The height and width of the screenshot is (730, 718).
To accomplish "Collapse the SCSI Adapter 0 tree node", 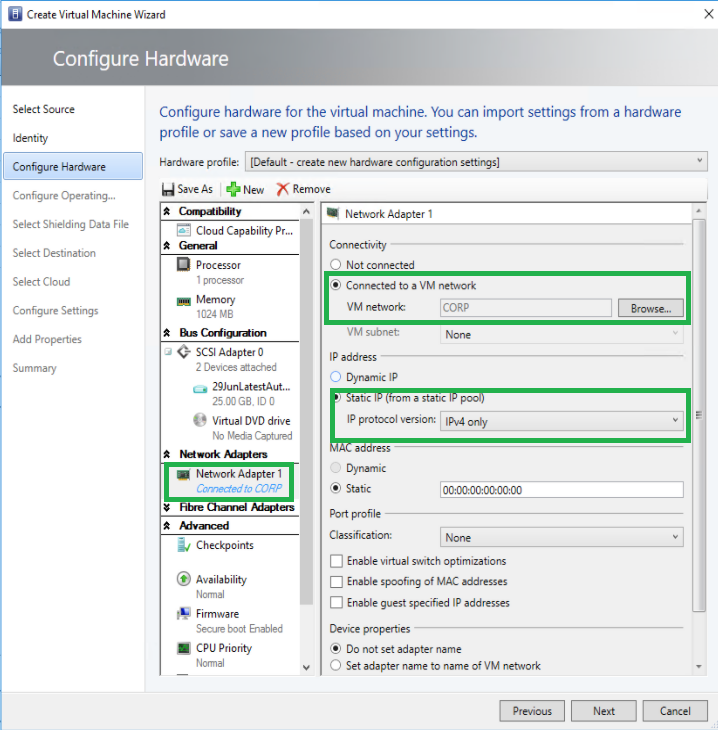I will pos(168,351).
